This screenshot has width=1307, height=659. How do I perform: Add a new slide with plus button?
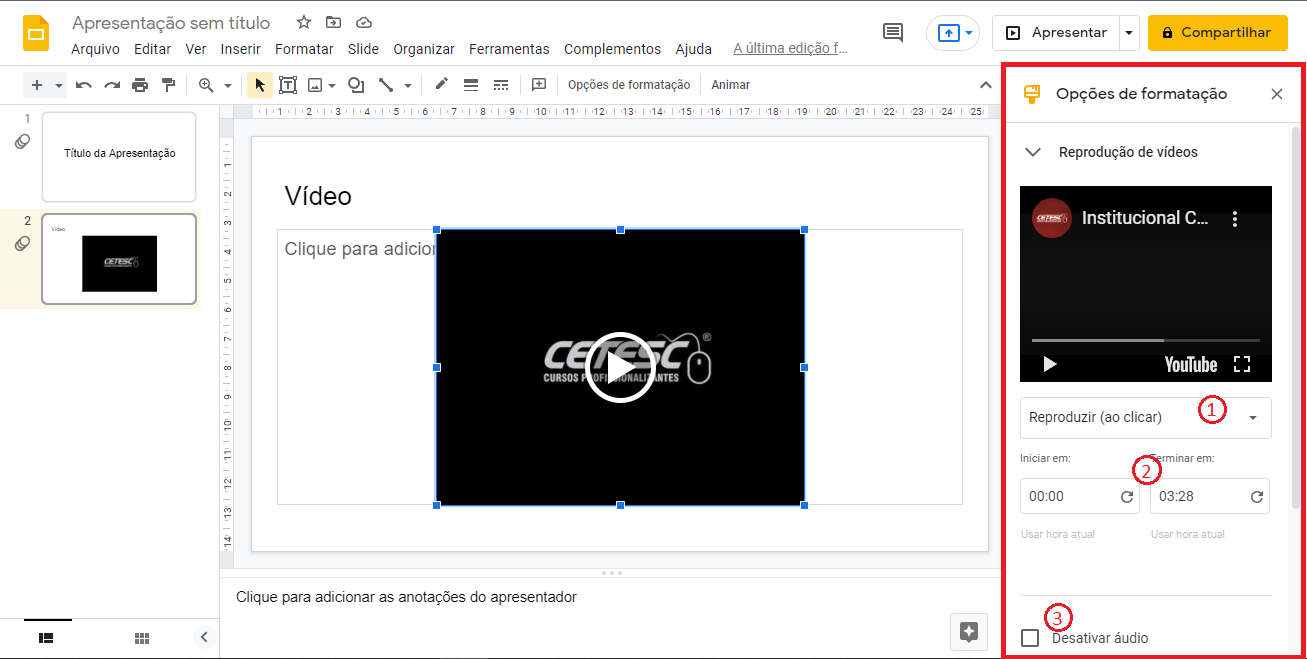pyautogui.click(x=37, y=85)
